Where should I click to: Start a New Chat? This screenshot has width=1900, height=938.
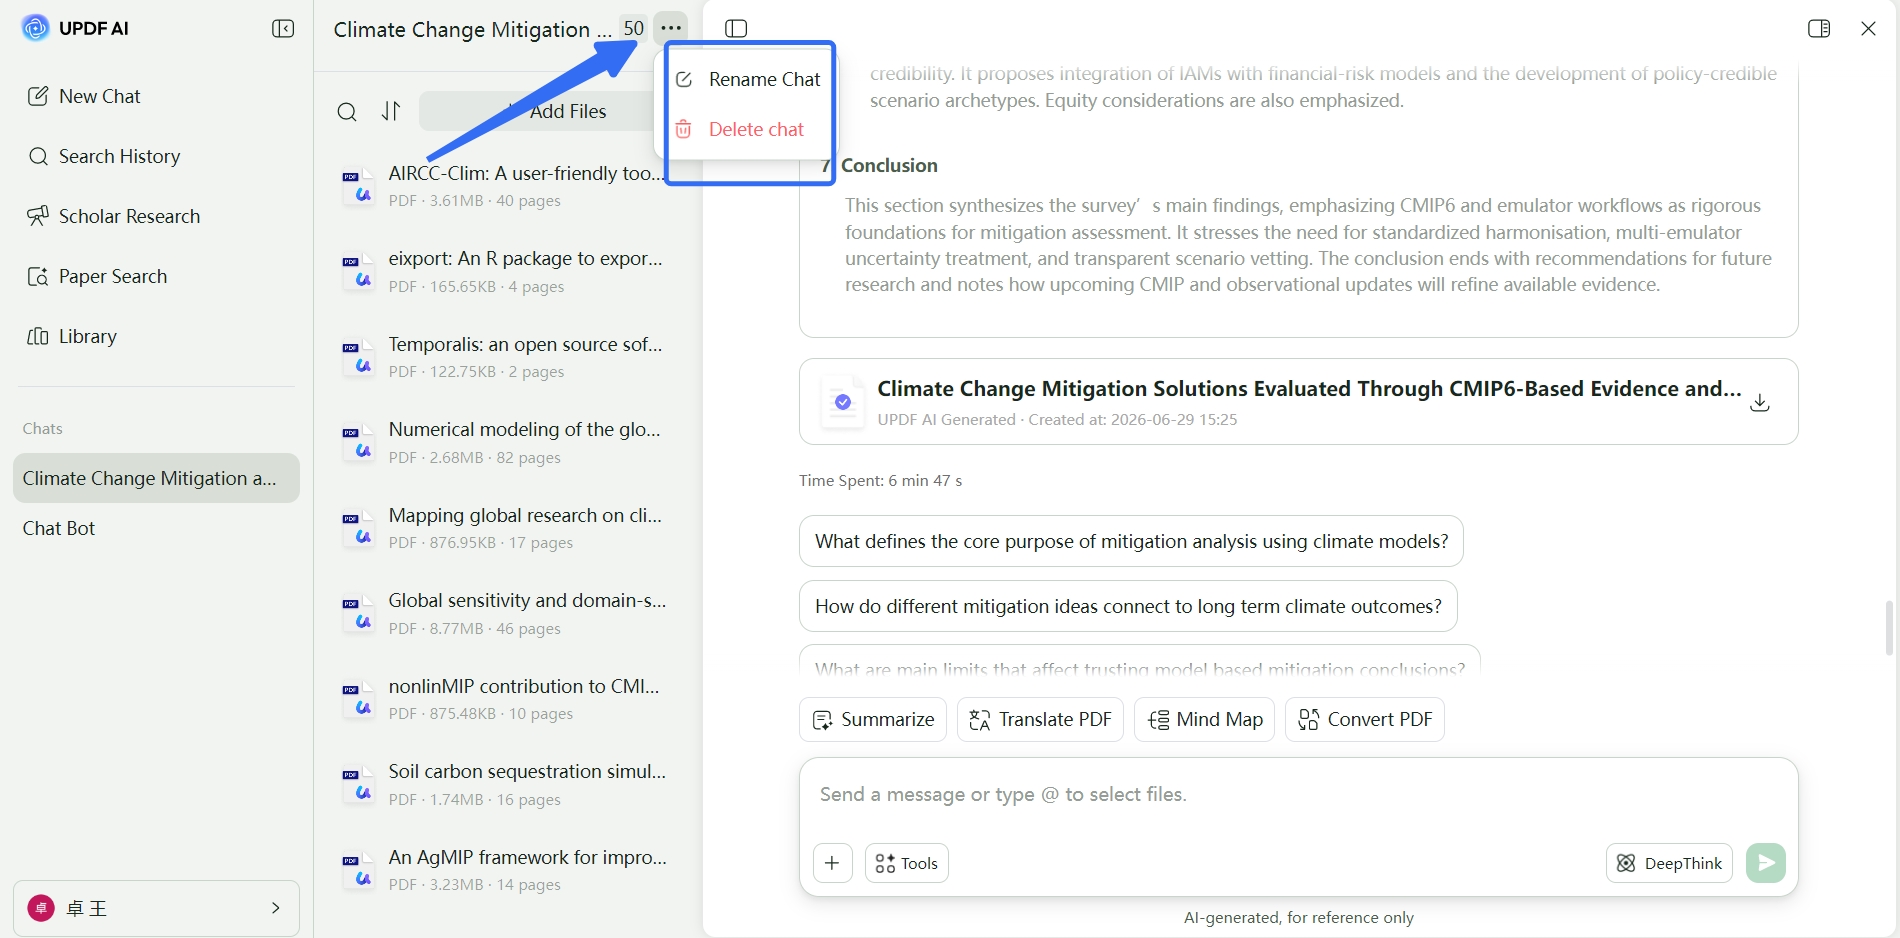click(84, 96)
